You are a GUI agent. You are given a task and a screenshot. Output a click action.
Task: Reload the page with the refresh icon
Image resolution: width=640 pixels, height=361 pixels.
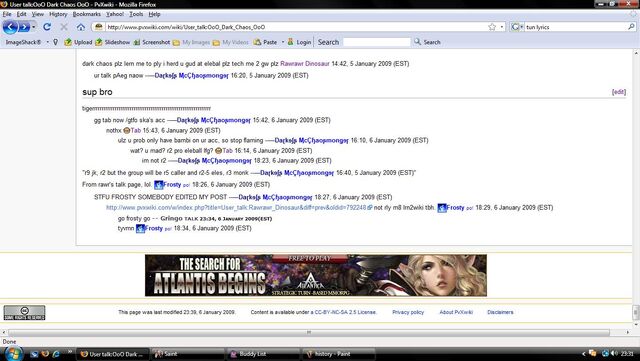pos(47,27)
